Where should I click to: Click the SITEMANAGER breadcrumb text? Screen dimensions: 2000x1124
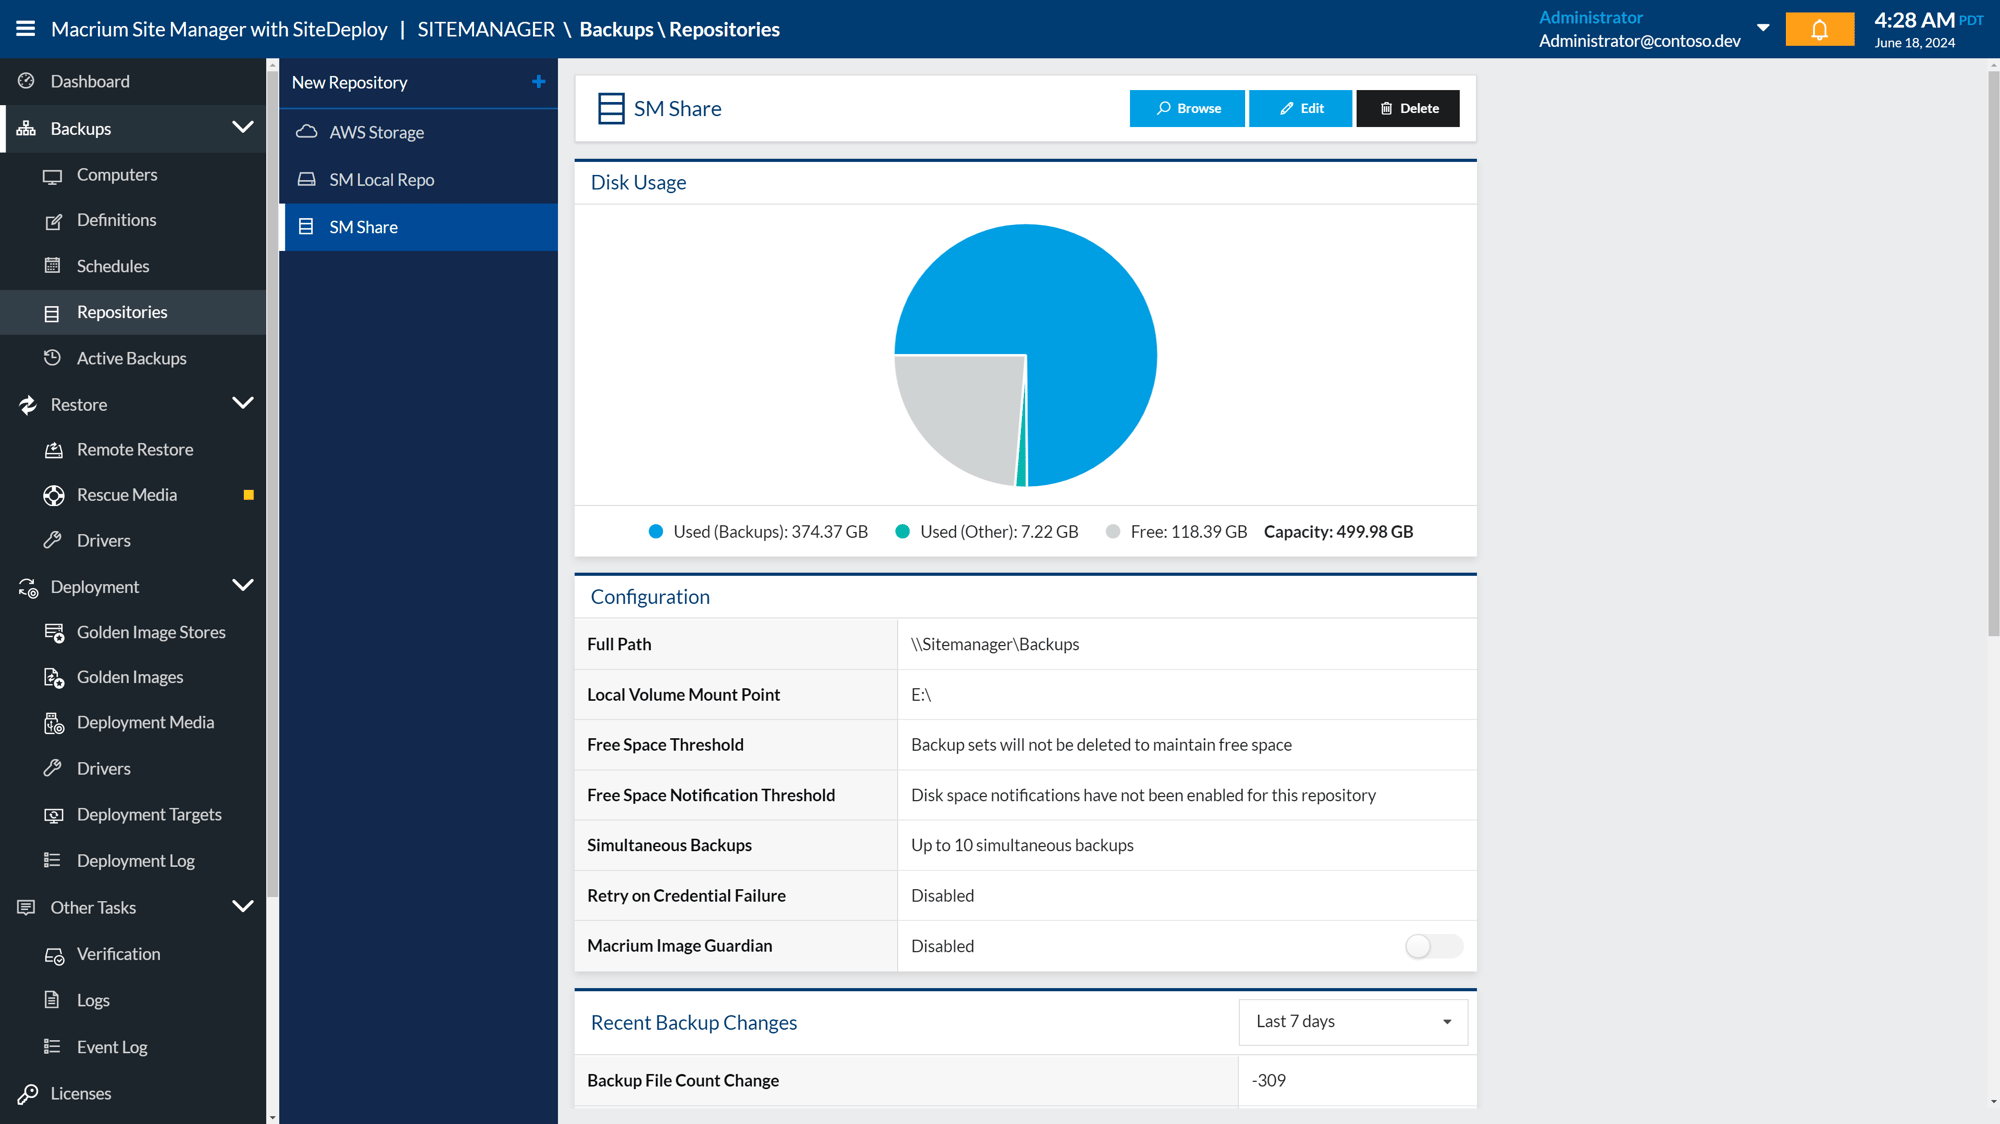pos(486,29)
